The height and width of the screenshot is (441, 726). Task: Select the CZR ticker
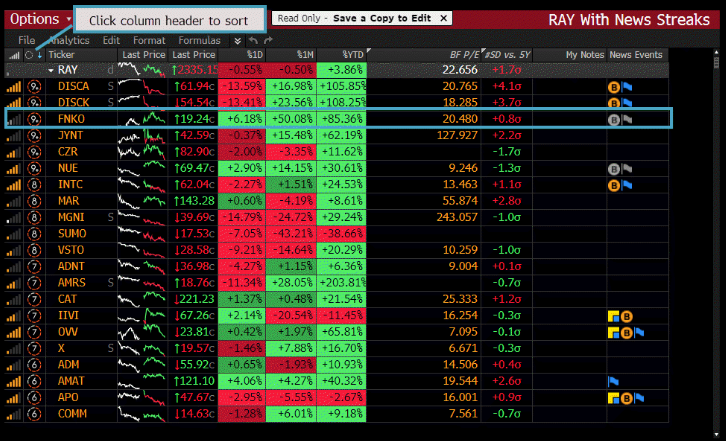[x=68, y=152]
